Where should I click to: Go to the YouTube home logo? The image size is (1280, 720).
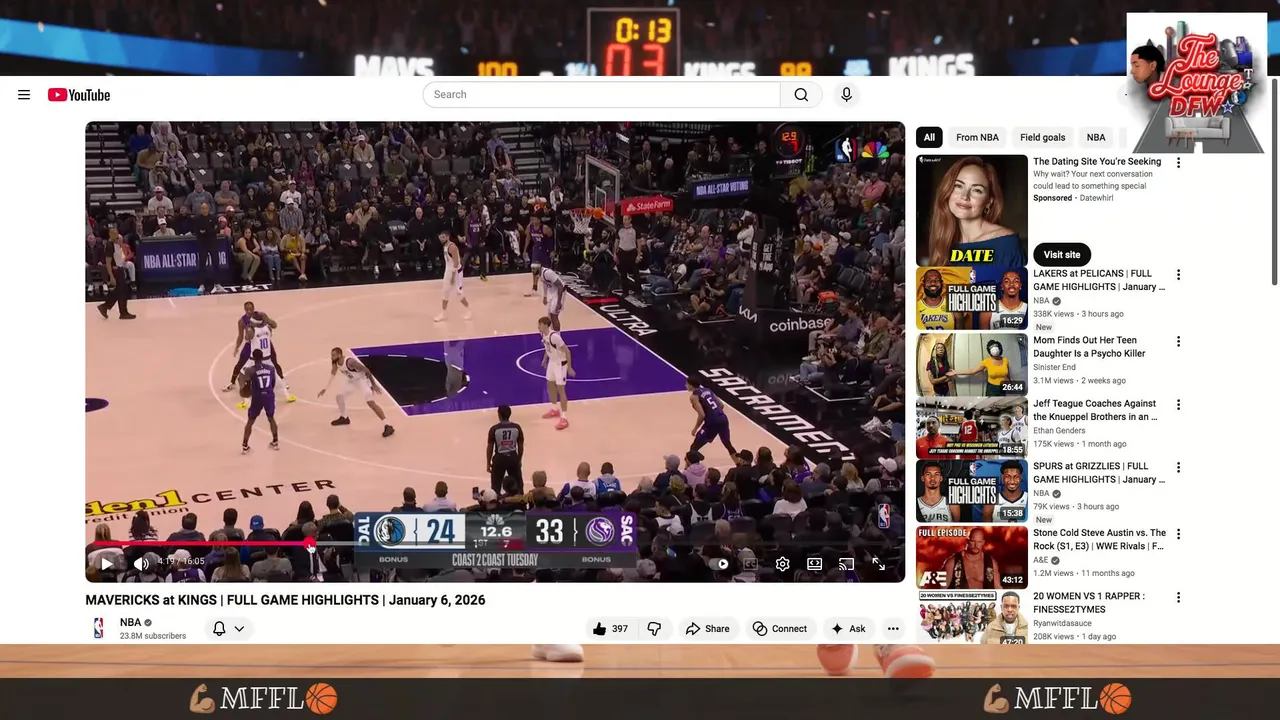(79, 95)
